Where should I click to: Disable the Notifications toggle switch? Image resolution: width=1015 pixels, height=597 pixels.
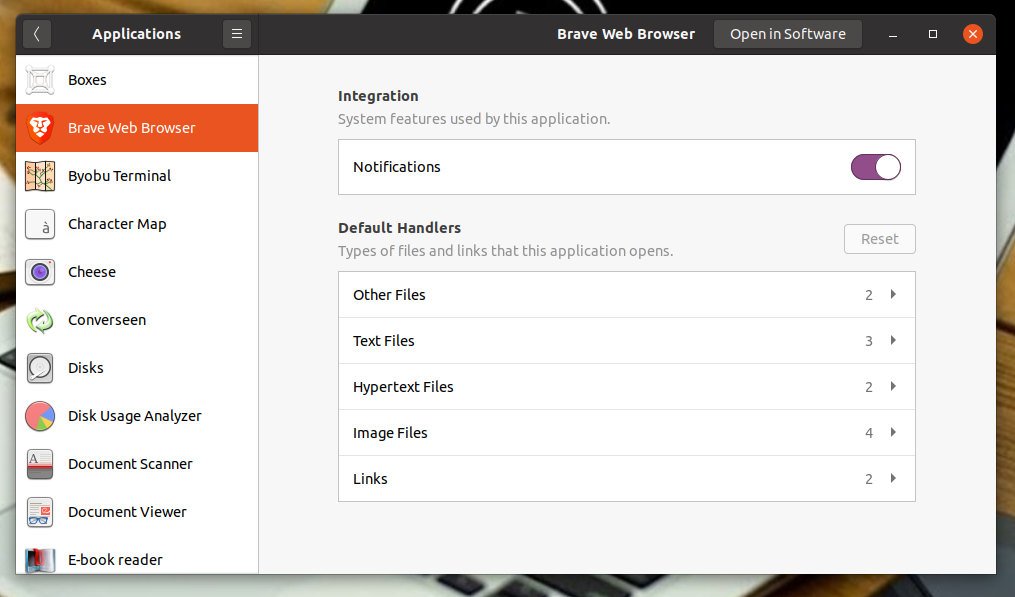tap(875, 167)
